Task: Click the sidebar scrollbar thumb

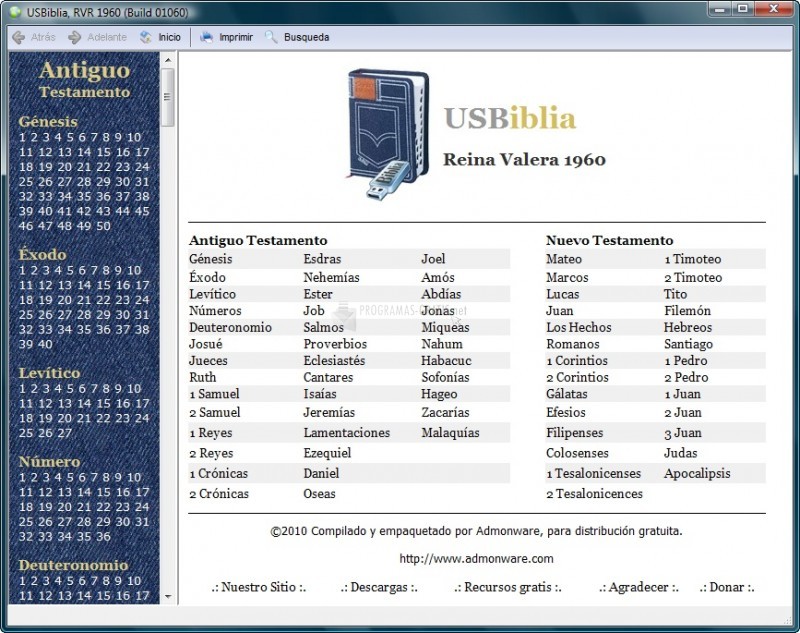Action: (167, 97)
